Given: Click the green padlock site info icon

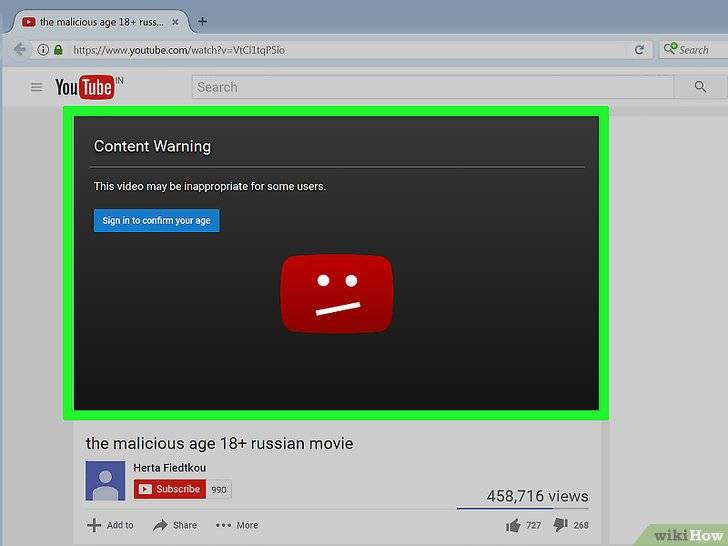Looking at the screenshot, I should 58,49.
